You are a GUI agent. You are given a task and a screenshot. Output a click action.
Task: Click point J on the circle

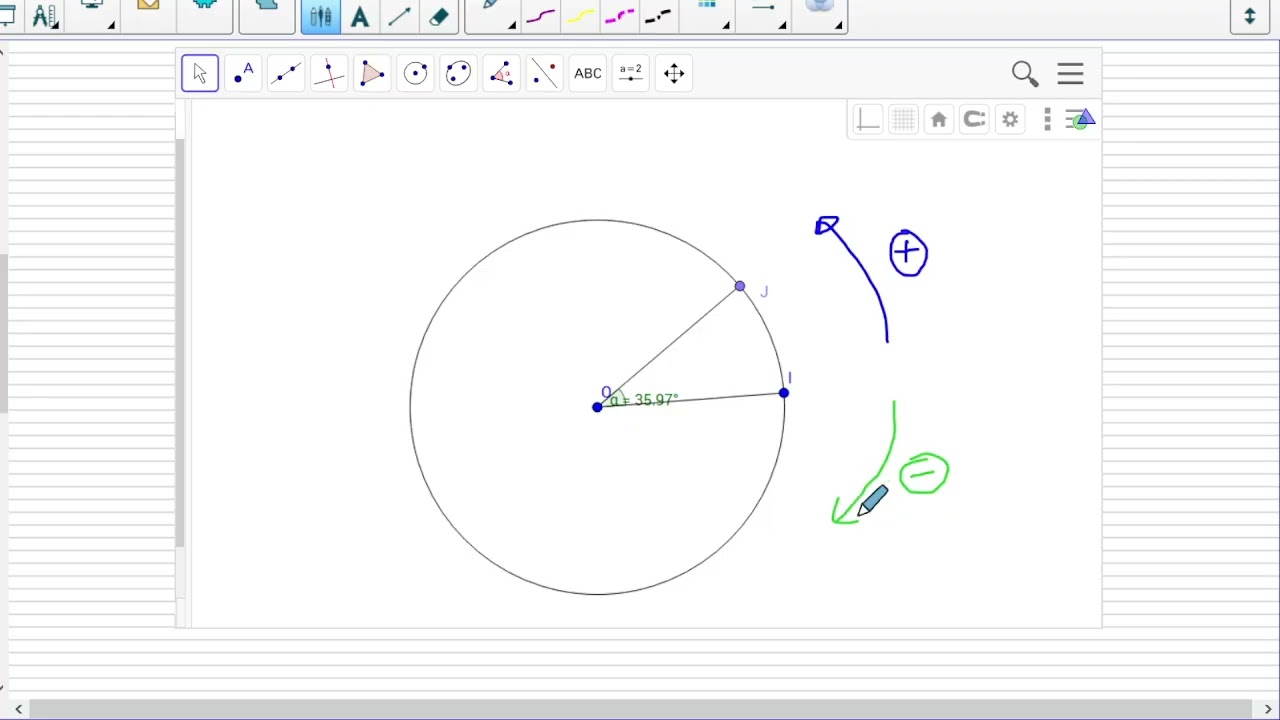tap(739, 287)
